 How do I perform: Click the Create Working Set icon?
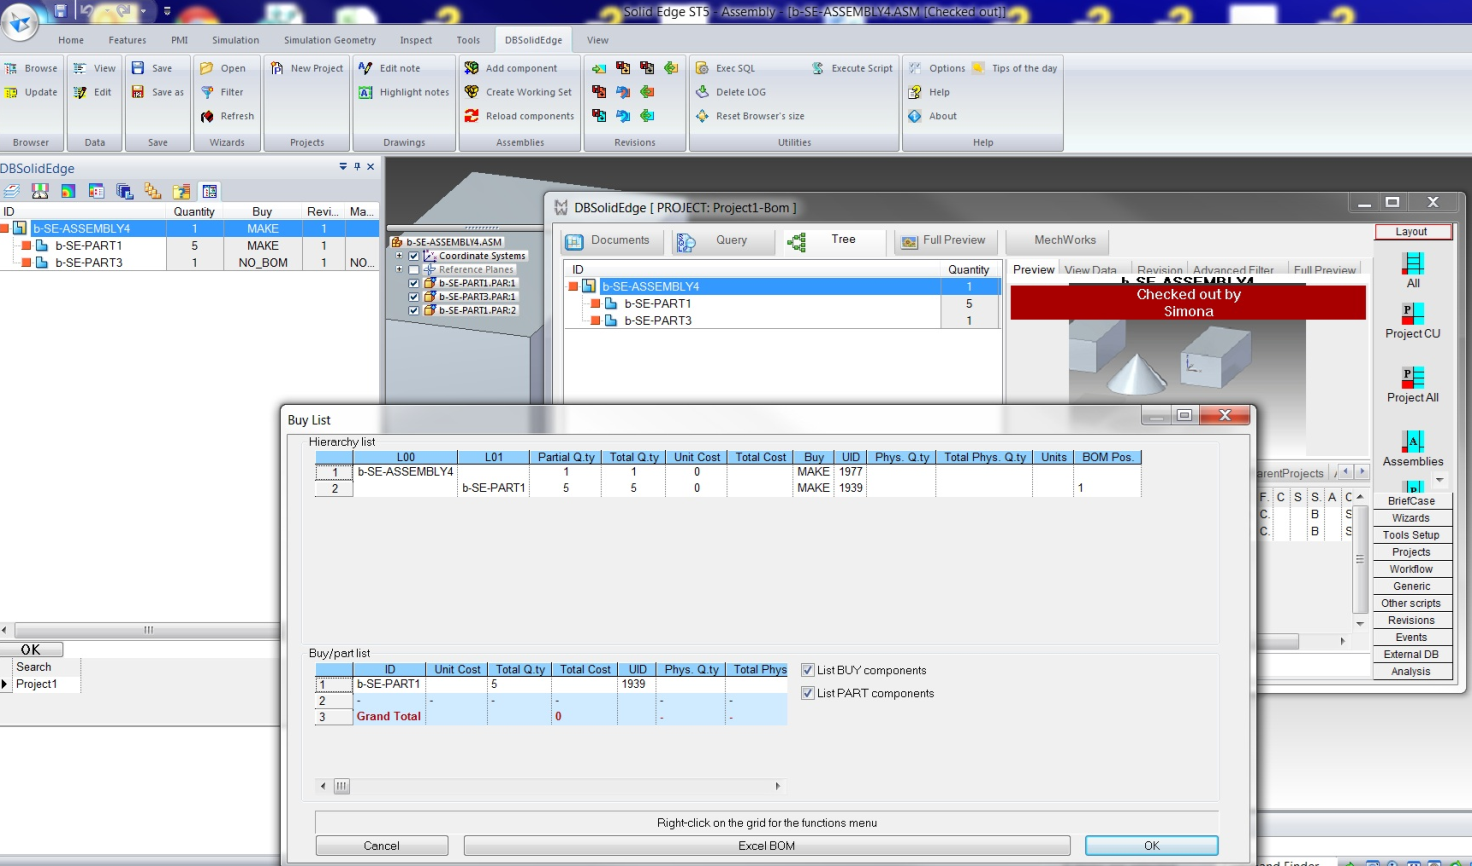point(471,92)
